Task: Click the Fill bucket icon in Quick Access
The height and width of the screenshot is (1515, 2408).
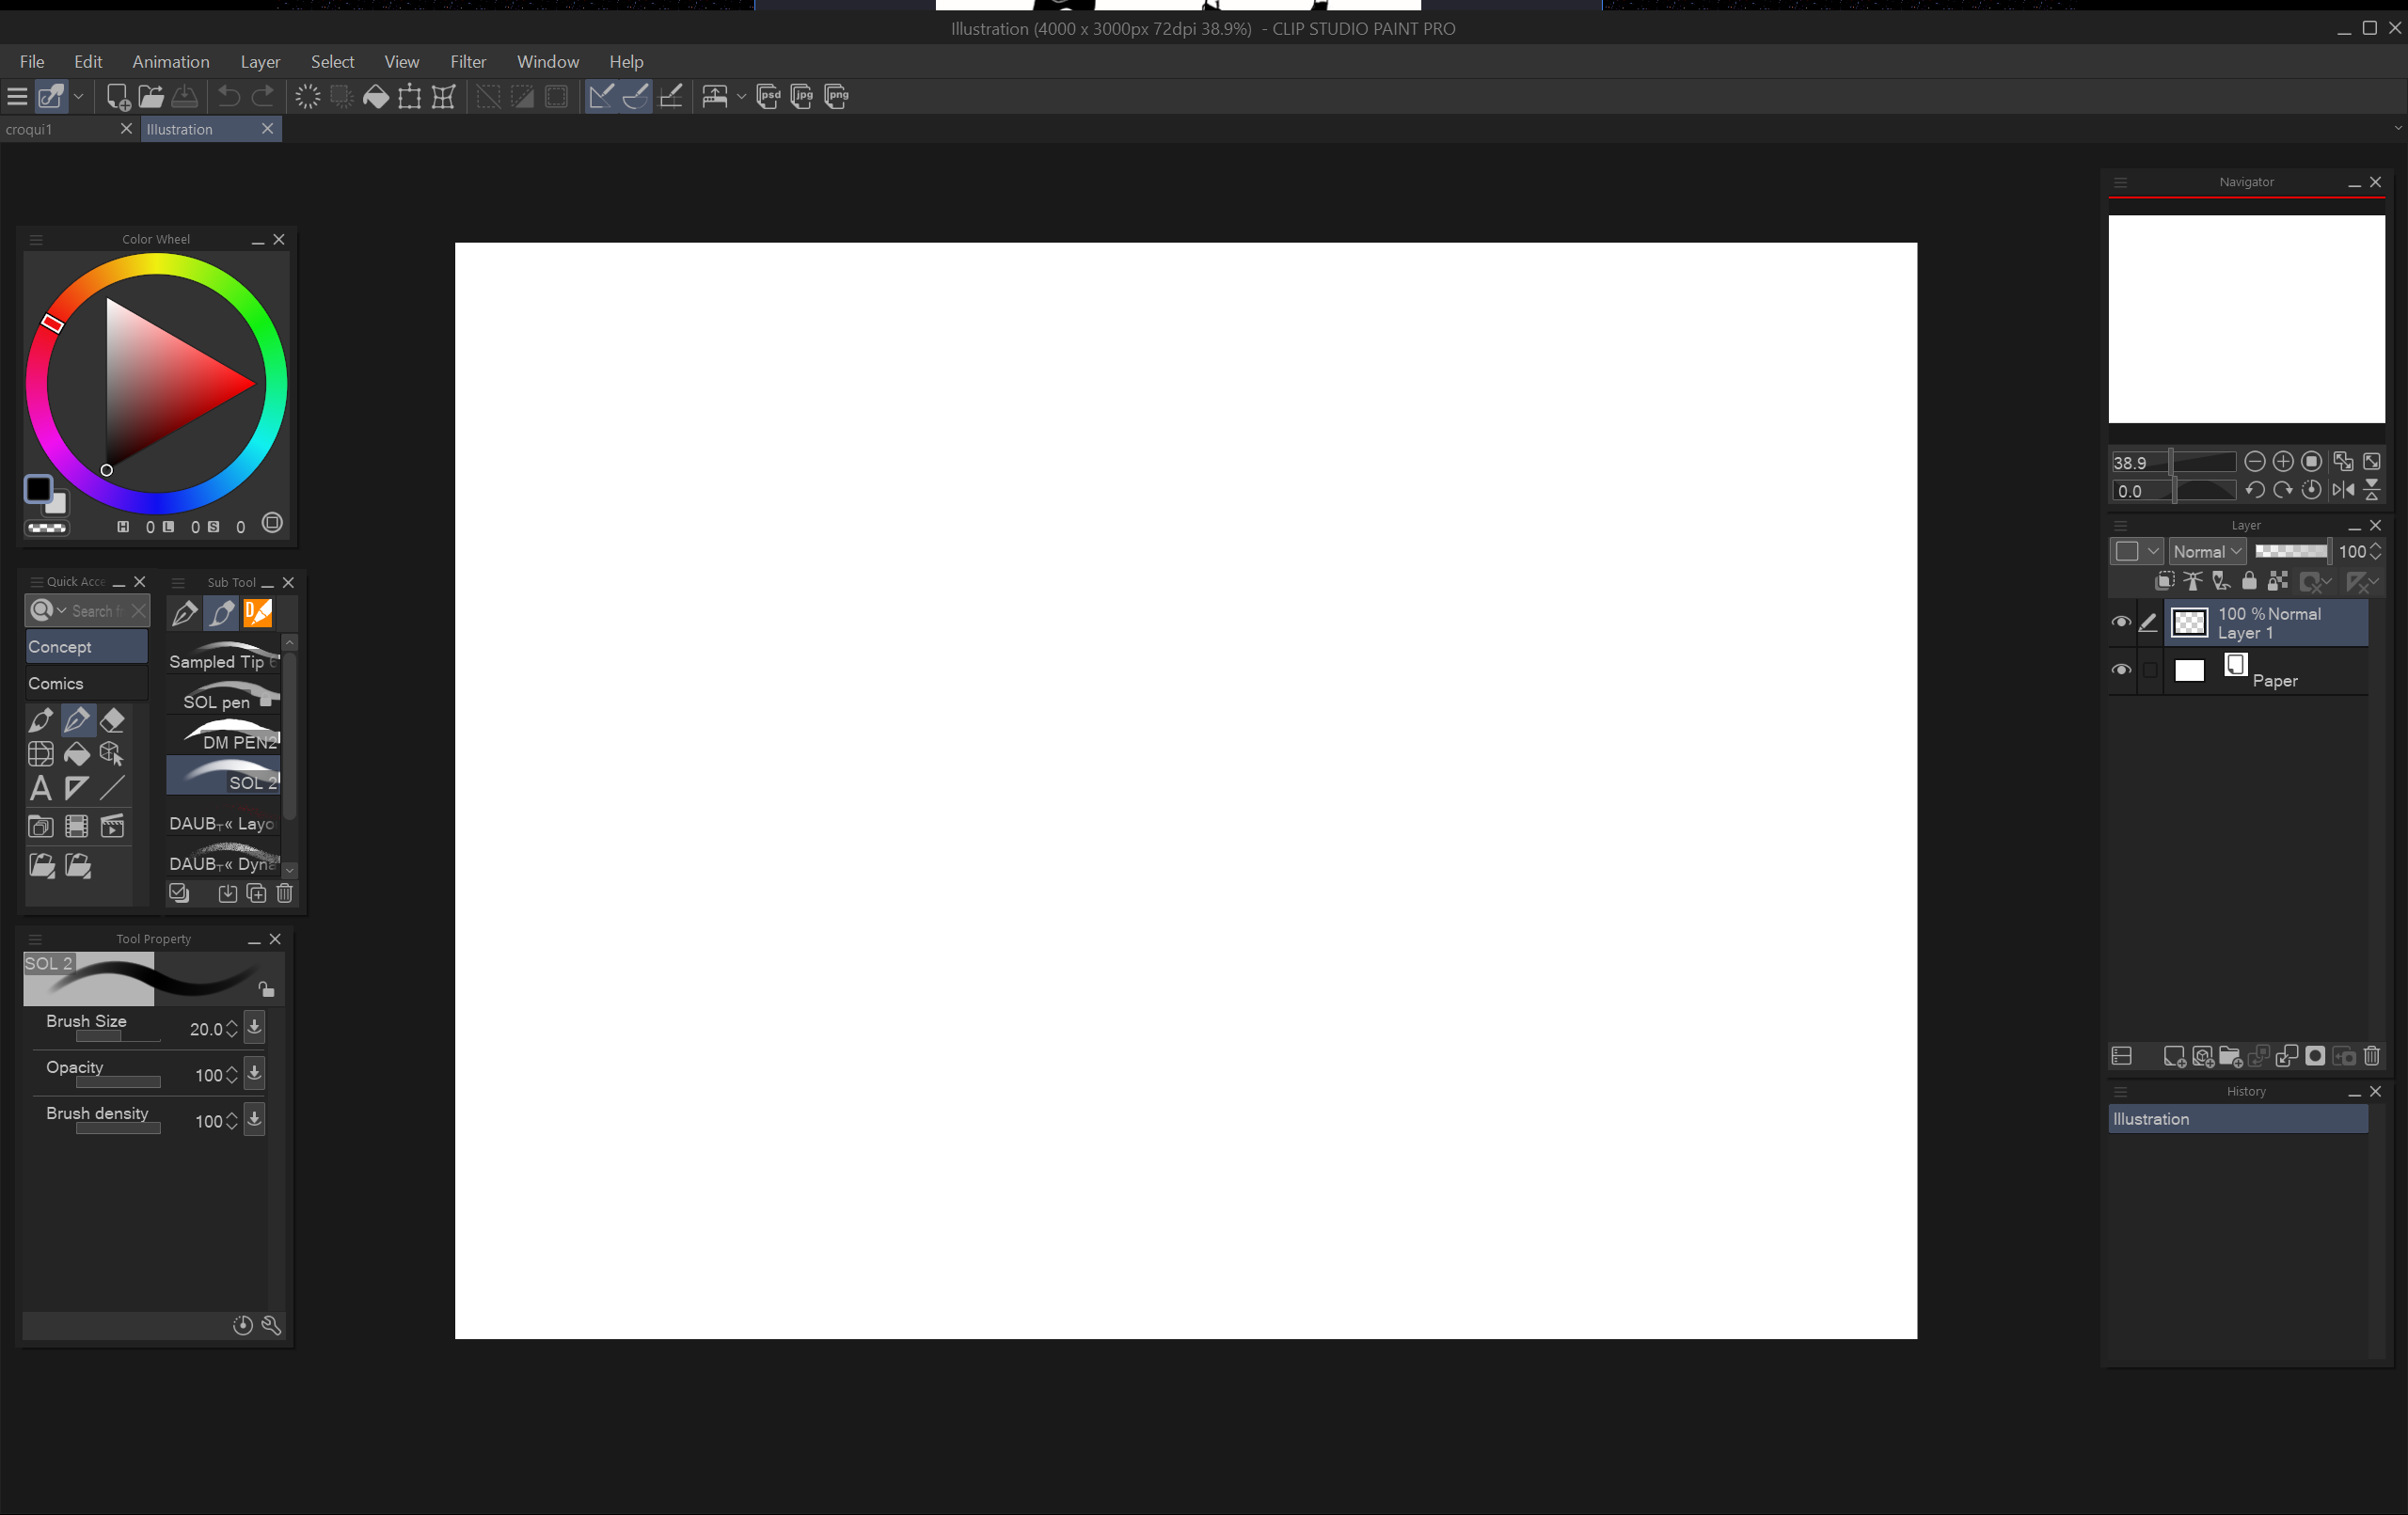Action: [x=76, y=754]
